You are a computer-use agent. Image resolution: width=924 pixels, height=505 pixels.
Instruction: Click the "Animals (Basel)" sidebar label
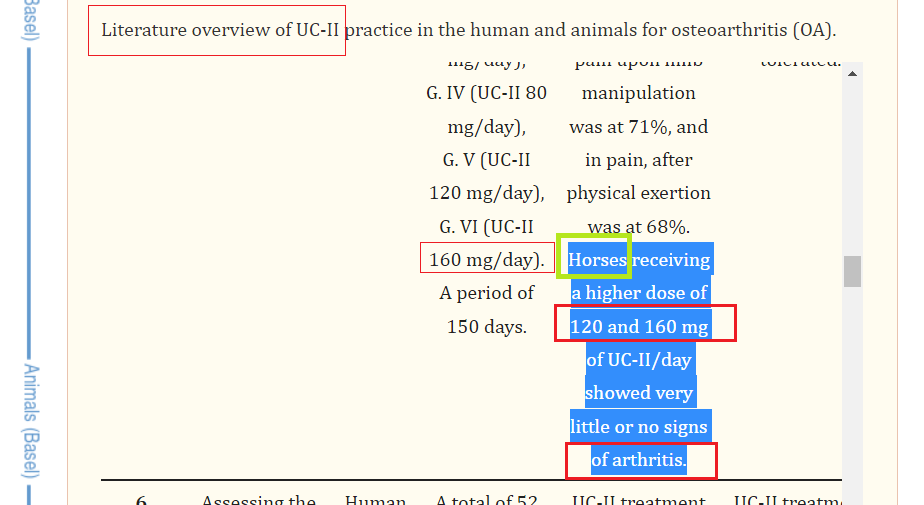coord(31,421)
